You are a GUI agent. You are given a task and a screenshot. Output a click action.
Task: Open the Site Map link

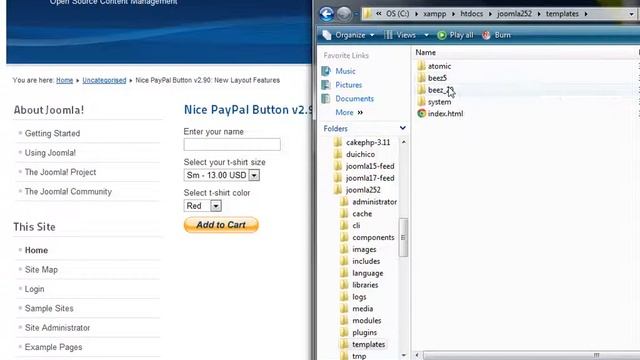pyautogui.click(x=41, y=269)
